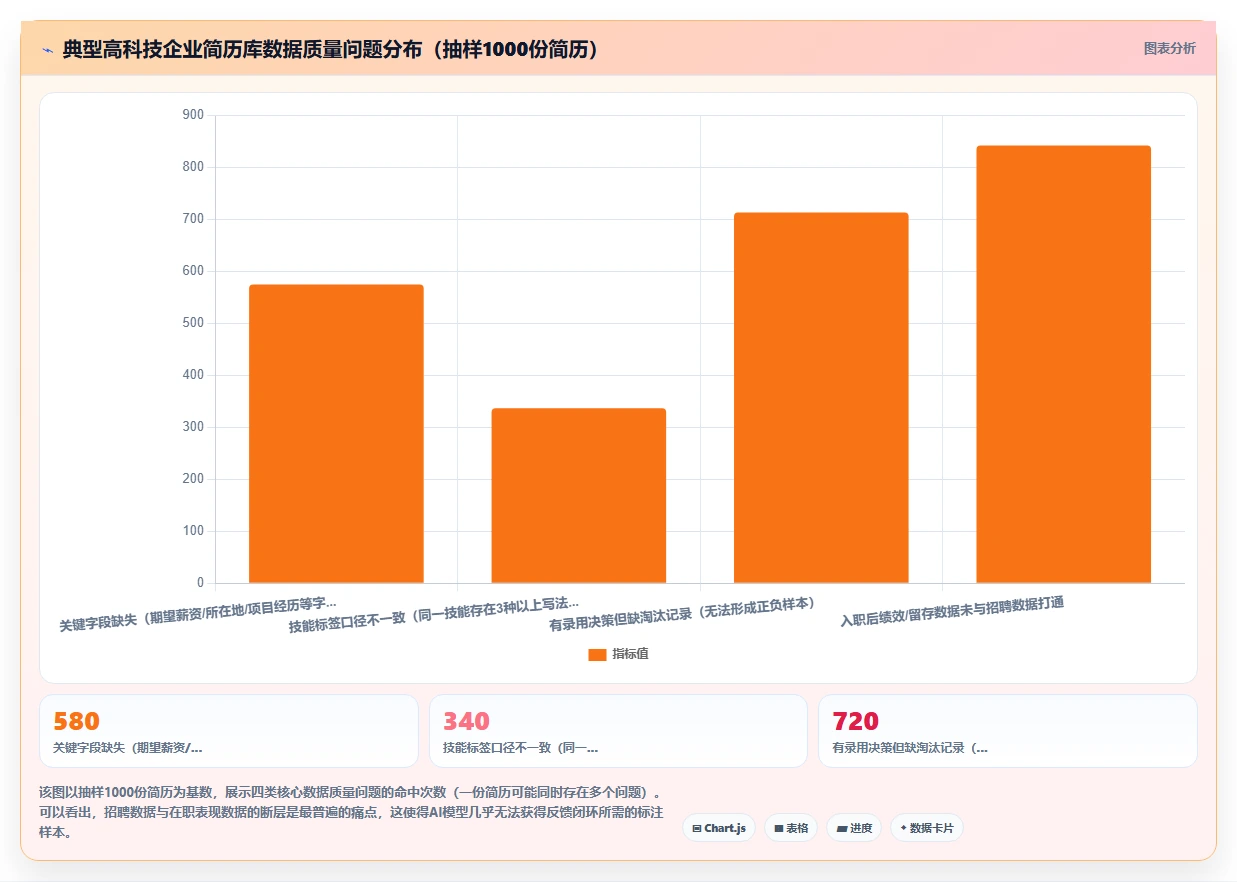Viewport: 1237px width, 882px height.
Task: Click the y-axis value 900
Action: click(193, 115)
